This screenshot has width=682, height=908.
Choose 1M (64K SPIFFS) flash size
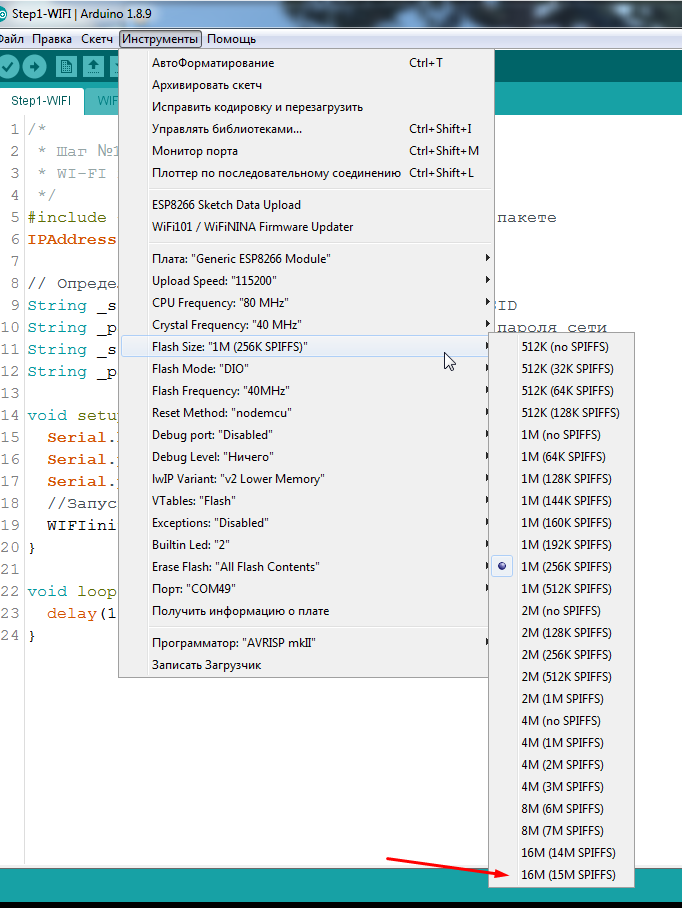562,457
